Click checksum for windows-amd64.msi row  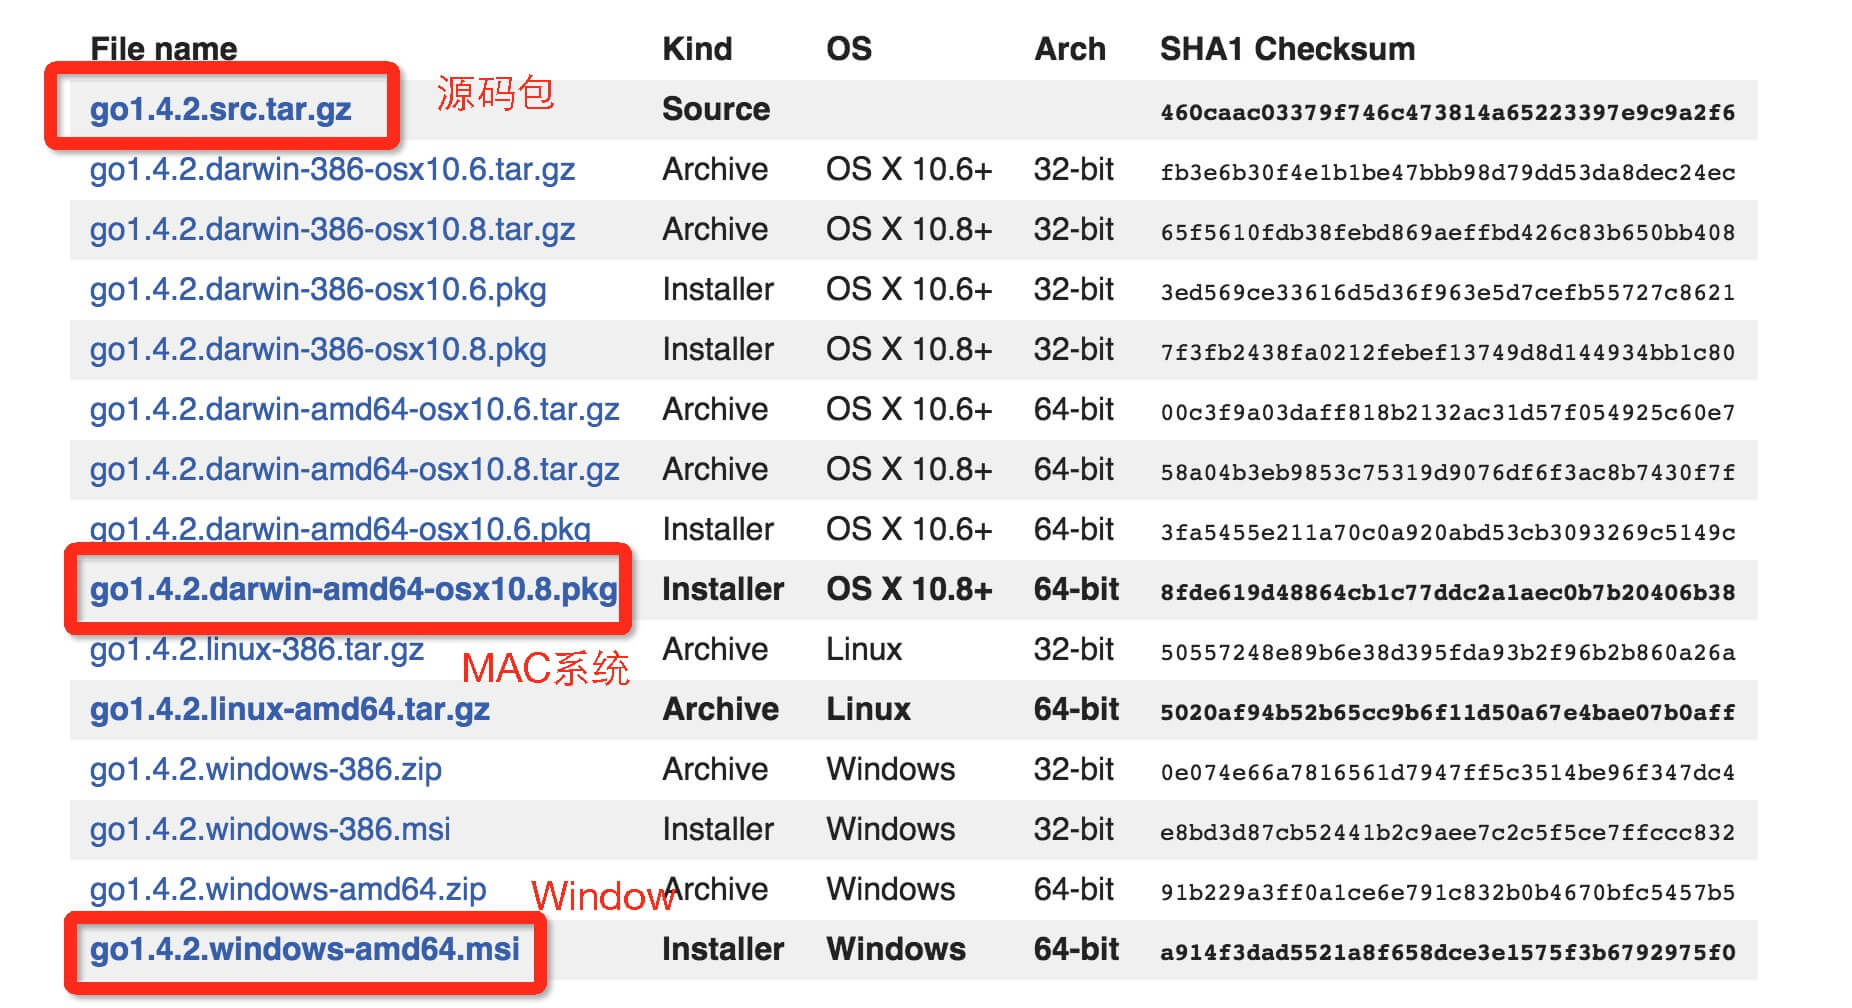pyautogui.click(x=1447, y=952)
